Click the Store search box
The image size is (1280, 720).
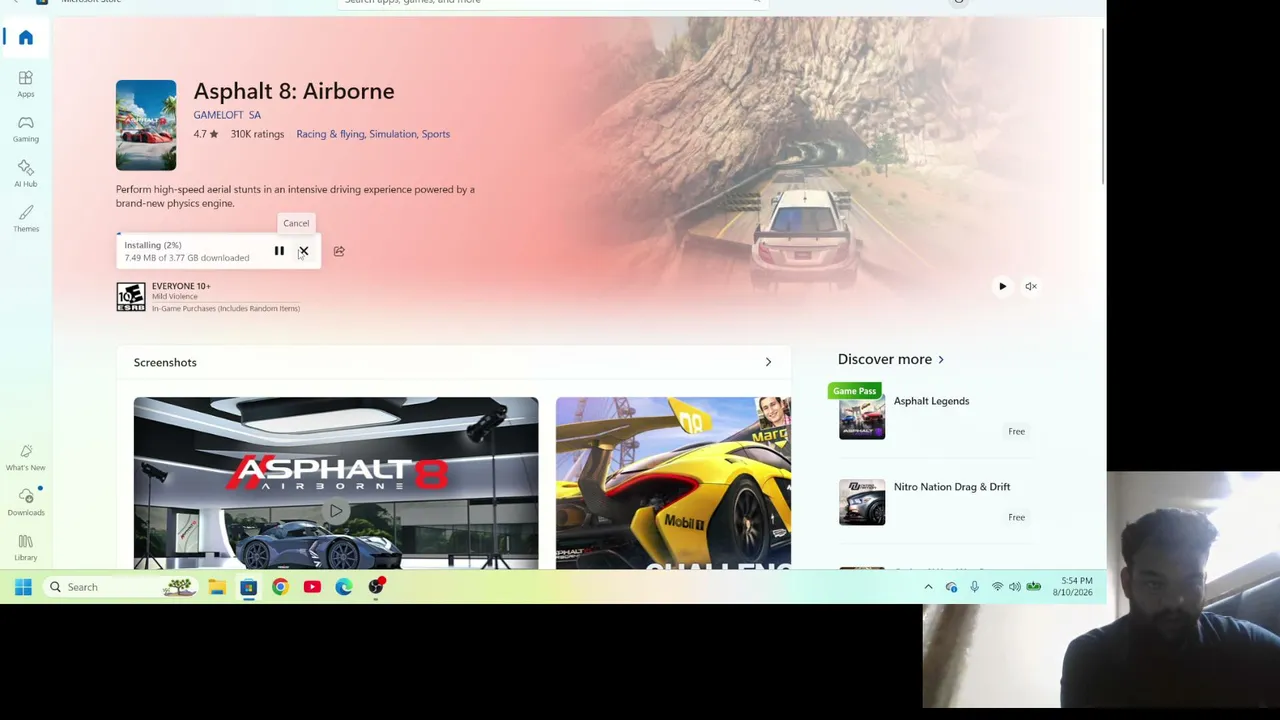[553, 3]
